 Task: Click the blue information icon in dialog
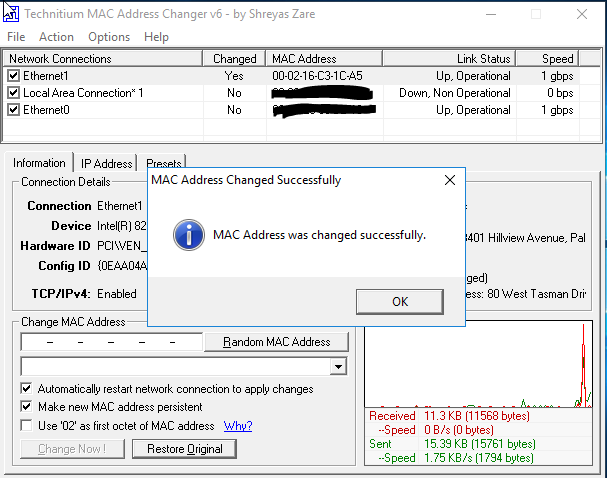189,235
